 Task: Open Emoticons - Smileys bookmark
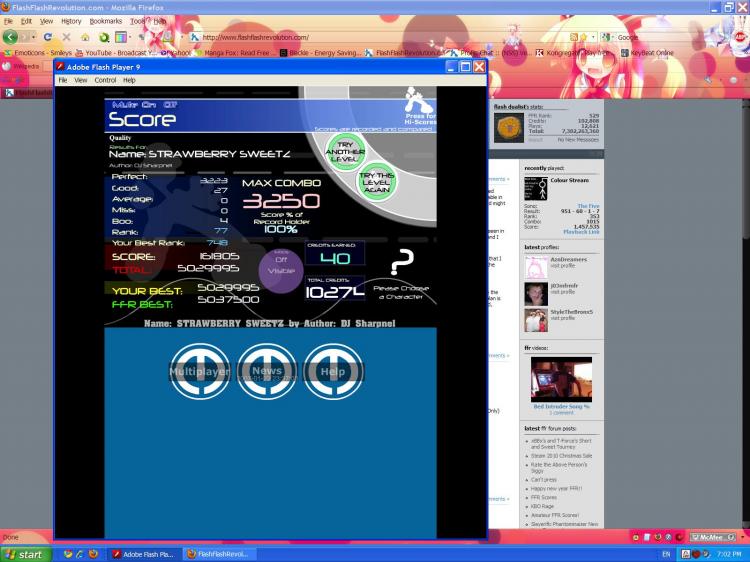click(x=38, y=53)
